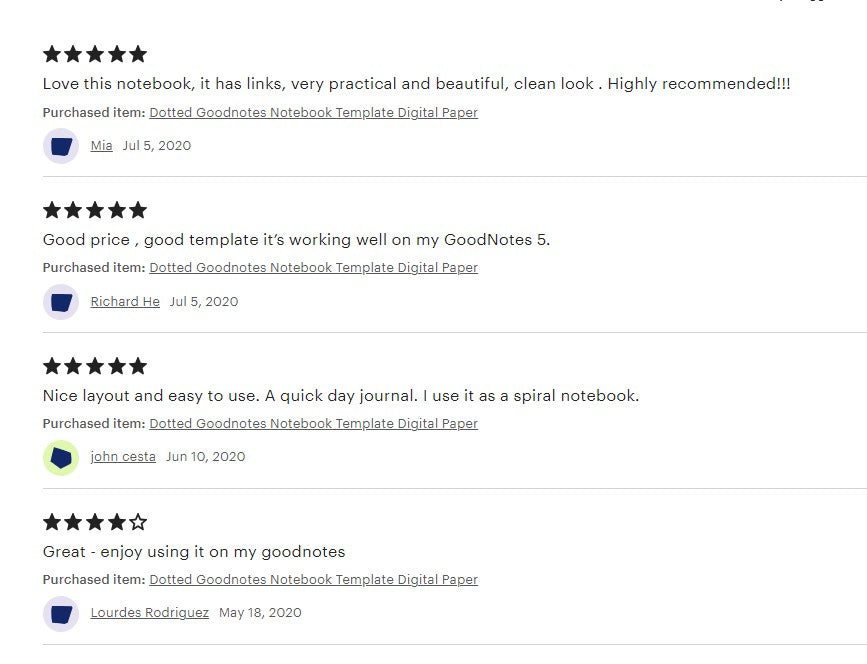Open the purchased item link under Mia's review
This screenshot has height=664, width=867.
313,112
